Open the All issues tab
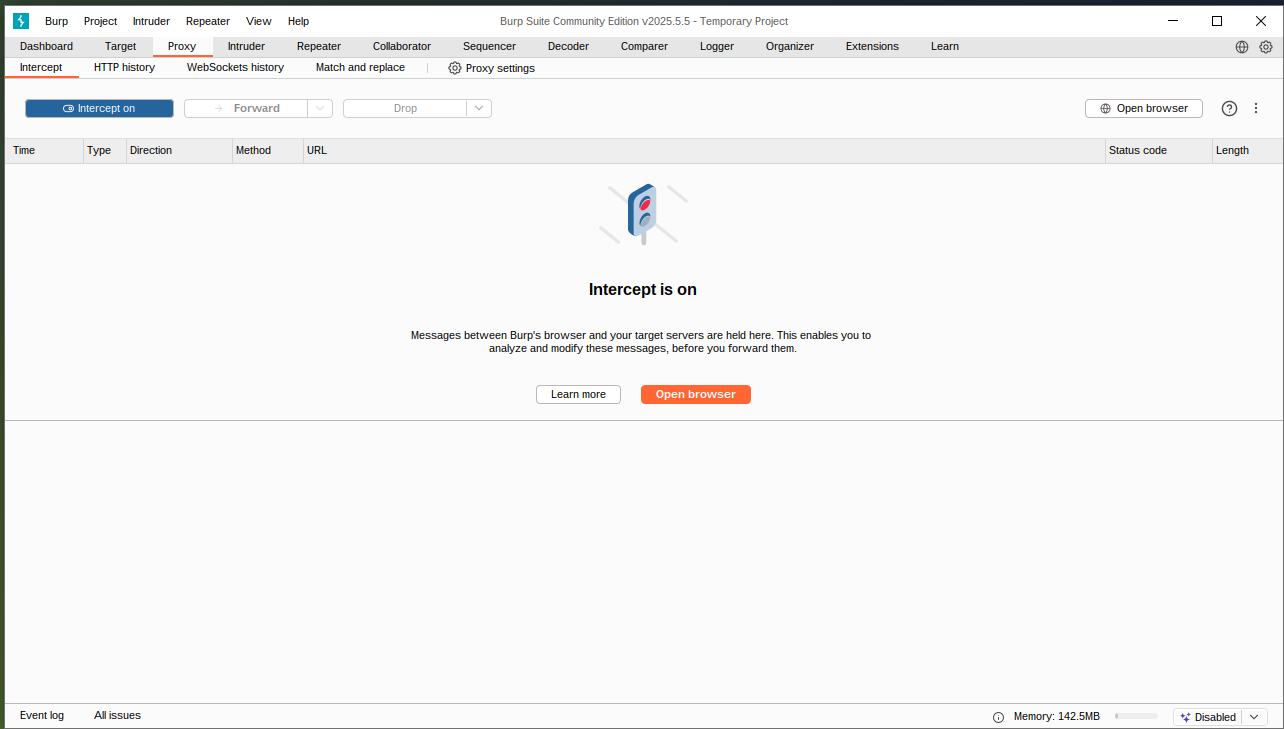 pos(117,716)
